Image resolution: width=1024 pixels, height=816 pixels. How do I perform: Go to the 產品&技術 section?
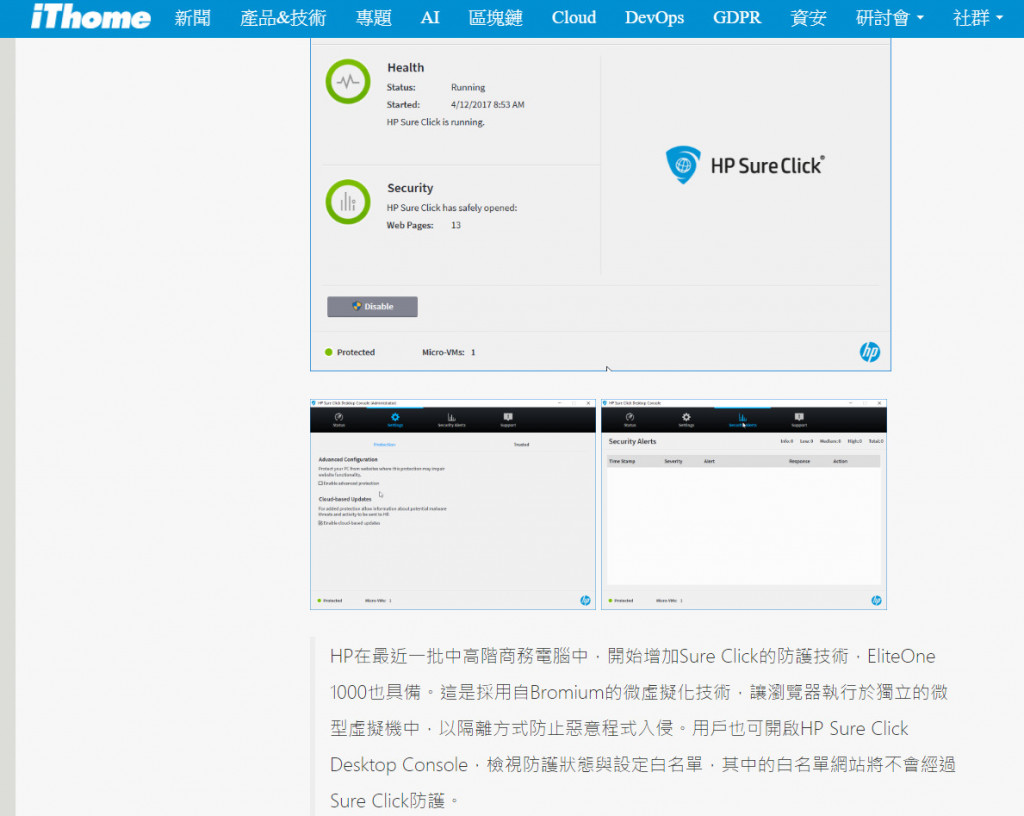(283, 18)
